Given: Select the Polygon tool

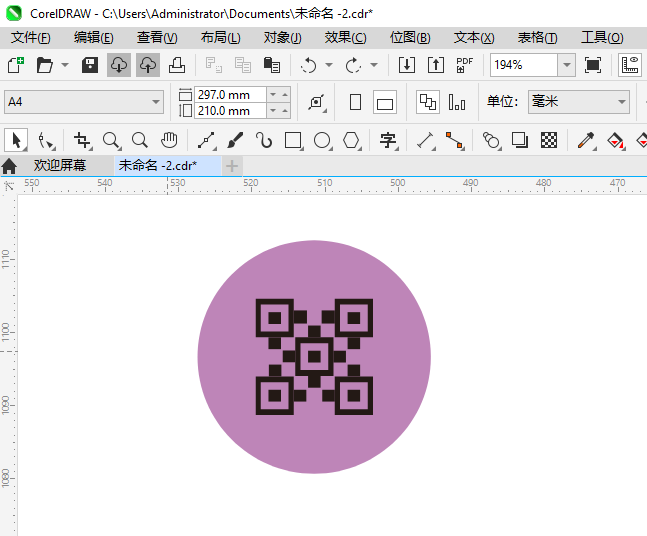Looking at the screenshot, I should tap(352, 141).
